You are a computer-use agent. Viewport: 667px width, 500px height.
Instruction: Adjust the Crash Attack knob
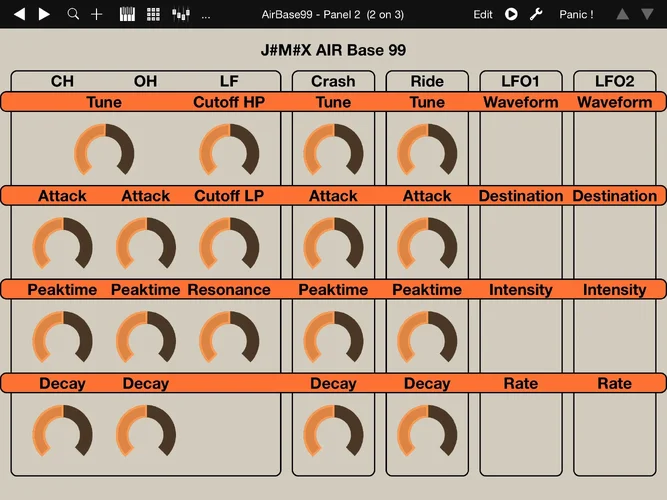(x=334, y=243)
